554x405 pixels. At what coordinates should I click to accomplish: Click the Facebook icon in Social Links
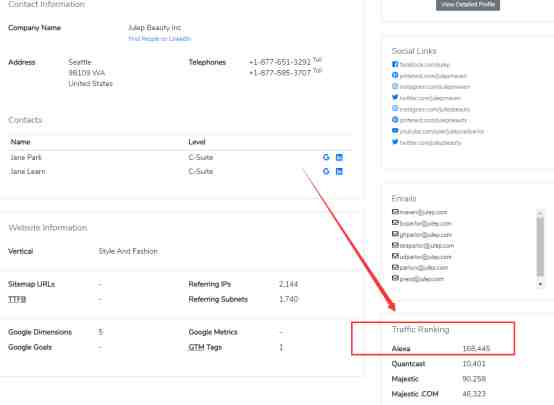point(395,64)
